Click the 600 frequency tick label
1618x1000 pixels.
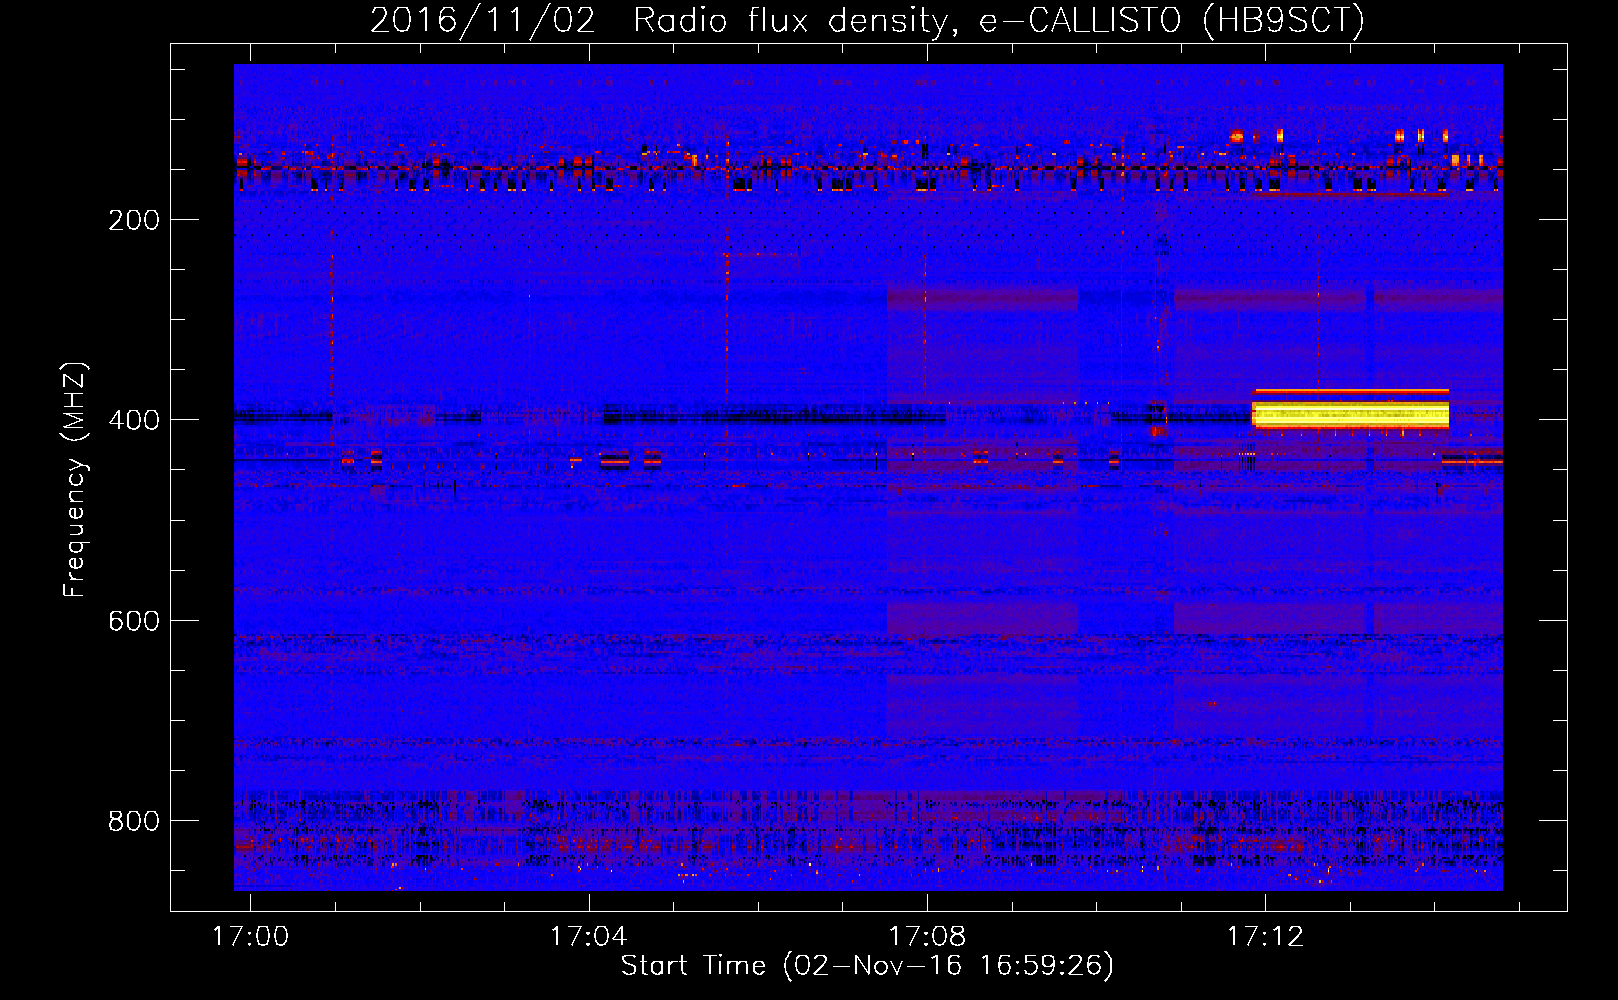[x=134, y=621]
